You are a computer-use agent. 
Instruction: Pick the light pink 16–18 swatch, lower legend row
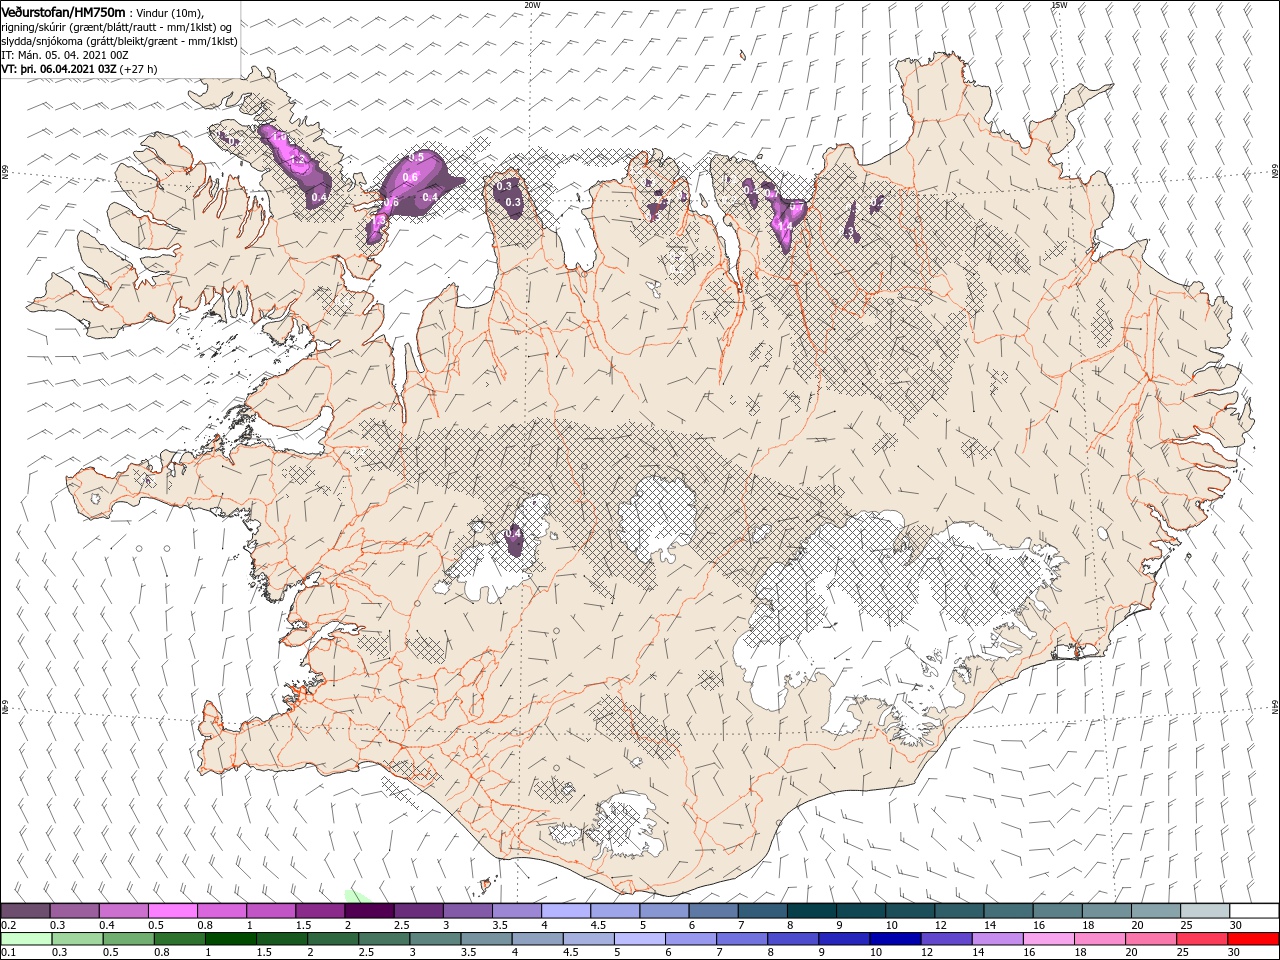1048,939
